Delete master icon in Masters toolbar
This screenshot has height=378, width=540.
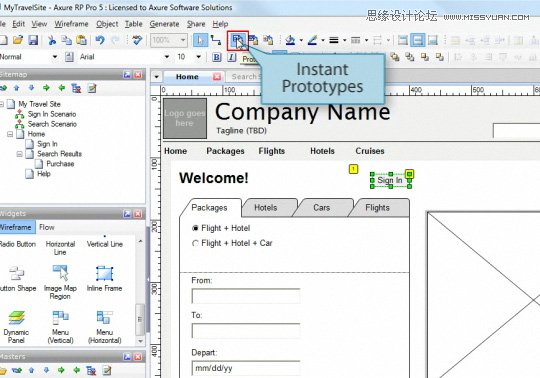click(x=91, y=370)
